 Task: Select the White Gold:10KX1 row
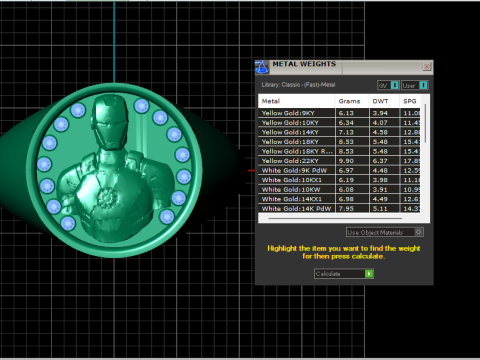click(339, 180)
